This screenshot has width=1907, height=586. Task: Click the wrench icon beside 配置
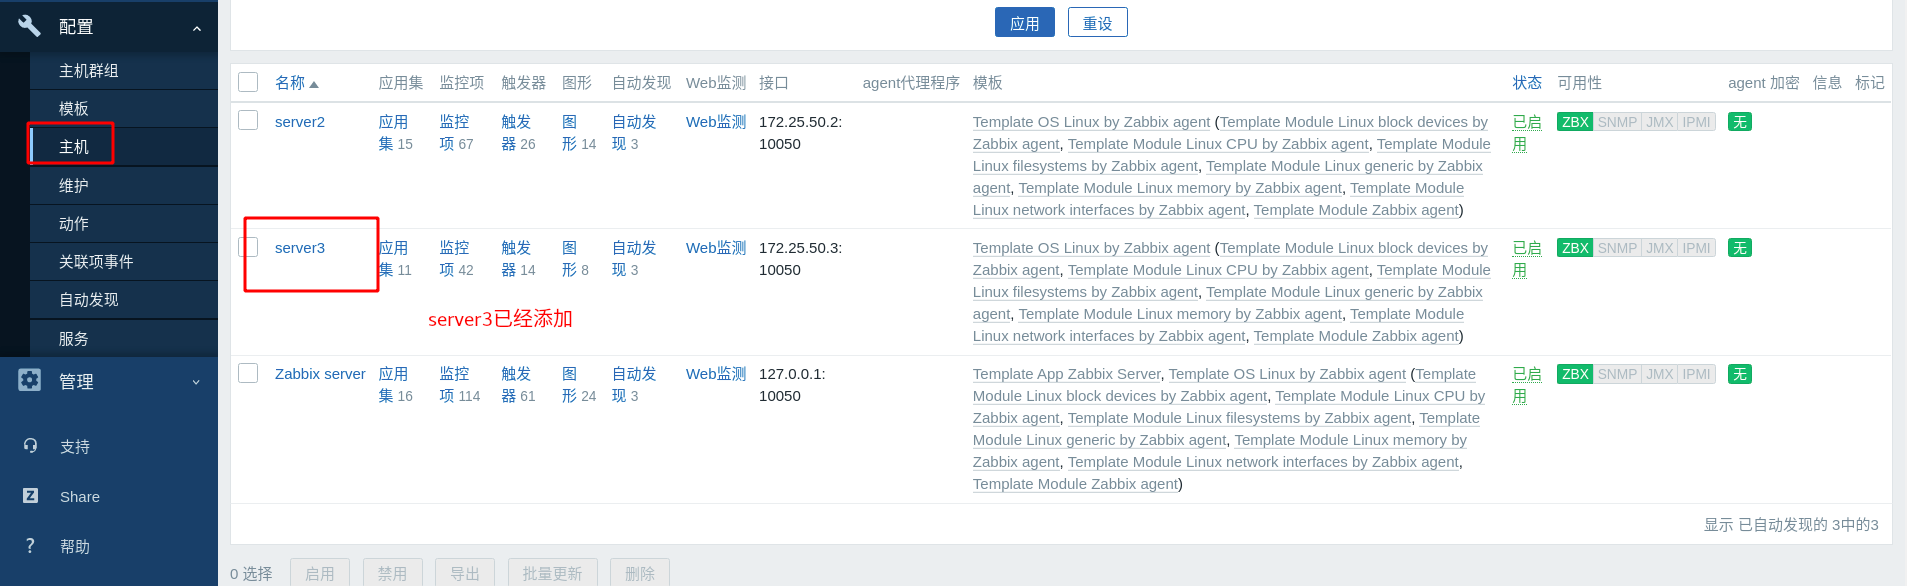(30, 25)
